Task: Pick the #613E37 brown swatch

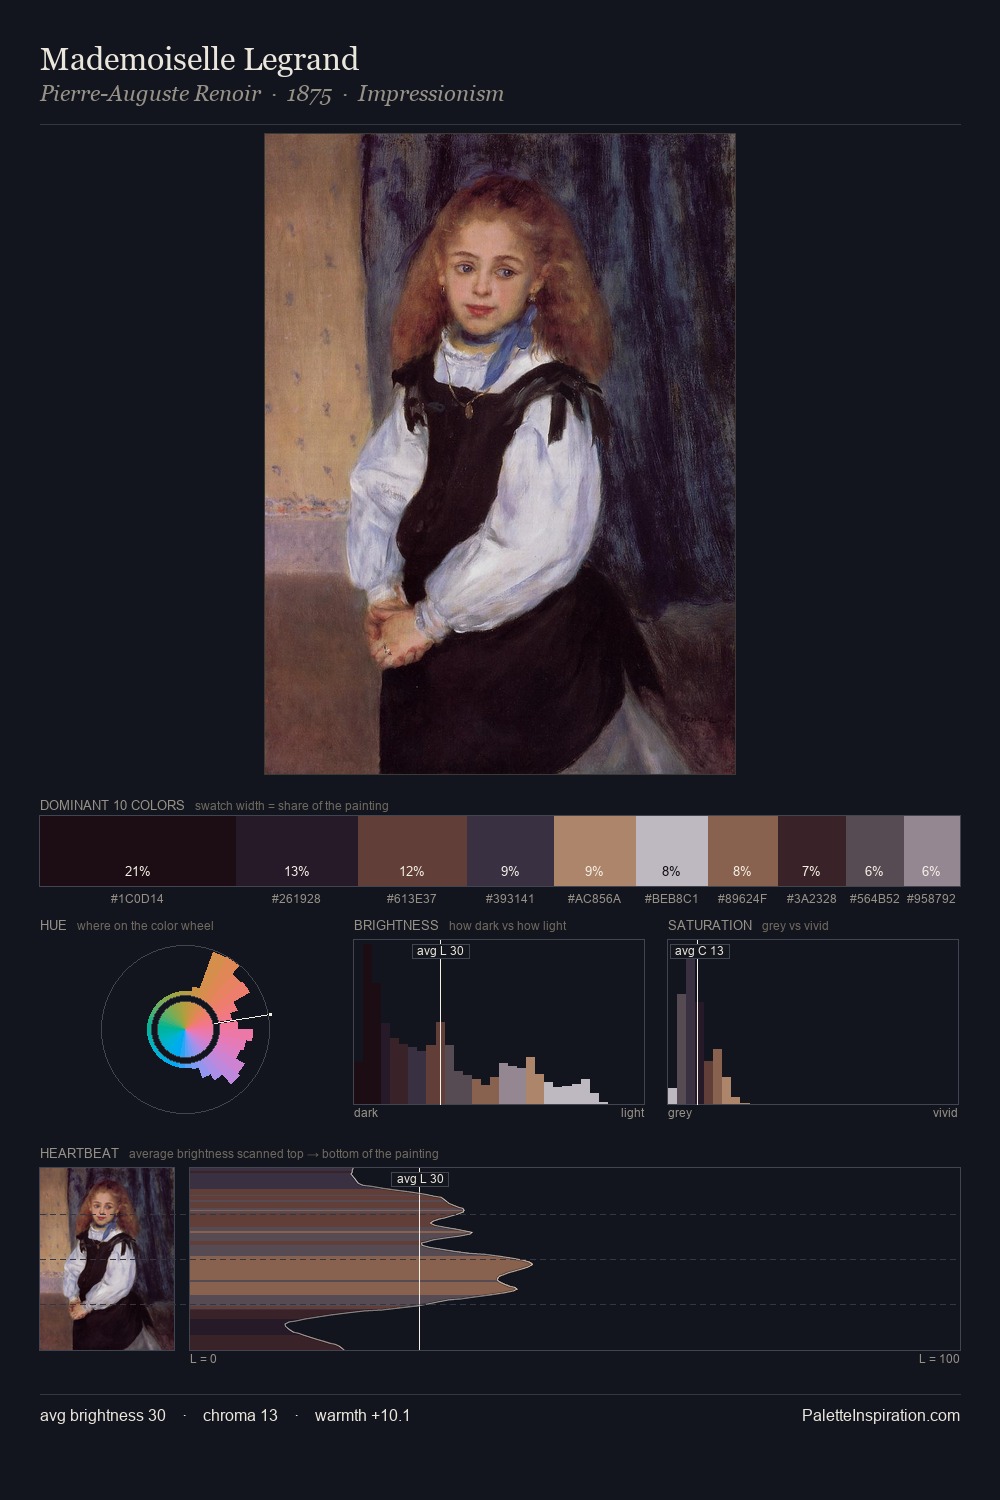Action: point(412,851)
